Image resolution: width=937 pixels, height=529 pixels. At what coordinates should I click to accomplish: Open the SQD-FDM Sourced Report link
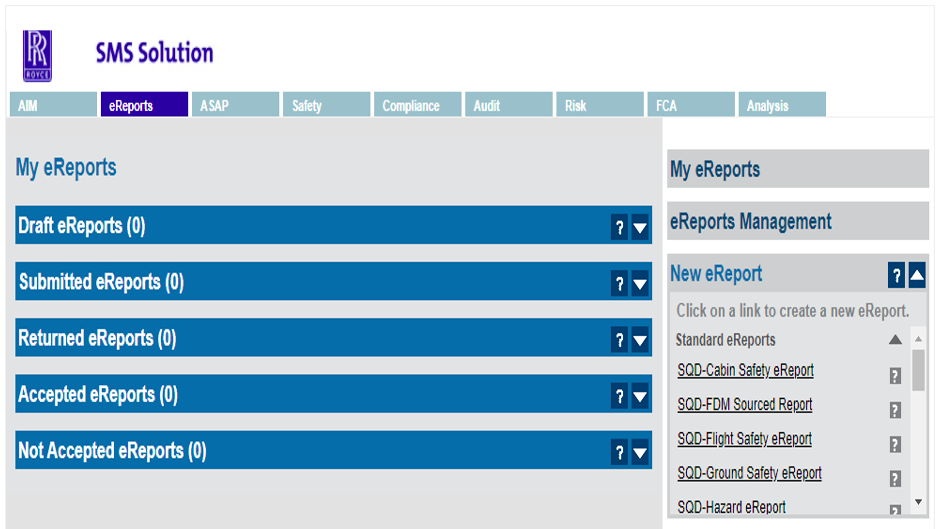744,405
